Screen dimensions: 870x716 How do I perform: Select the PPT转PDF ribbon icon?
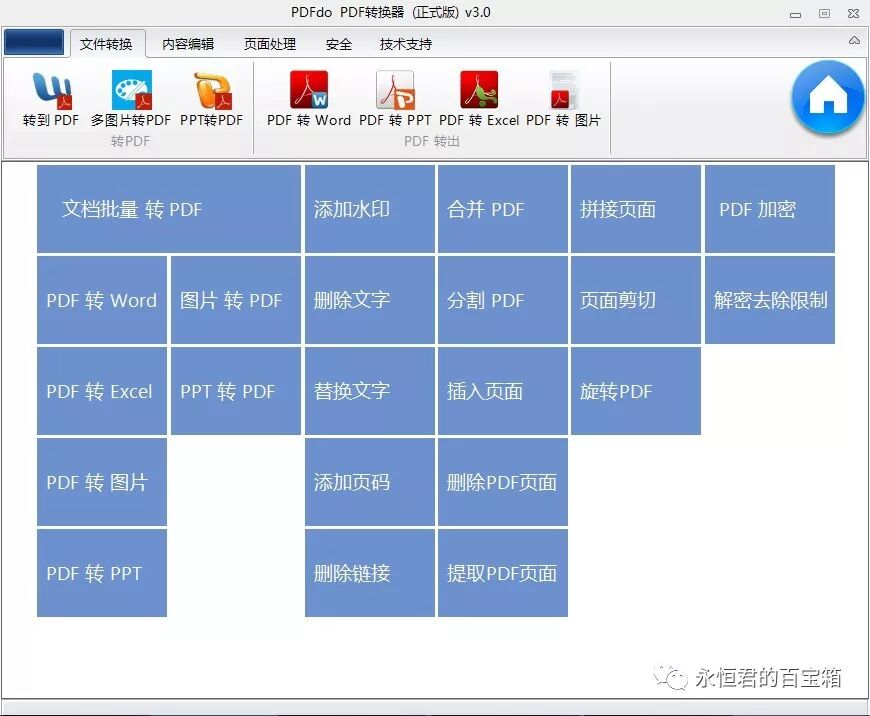point(212,100)
